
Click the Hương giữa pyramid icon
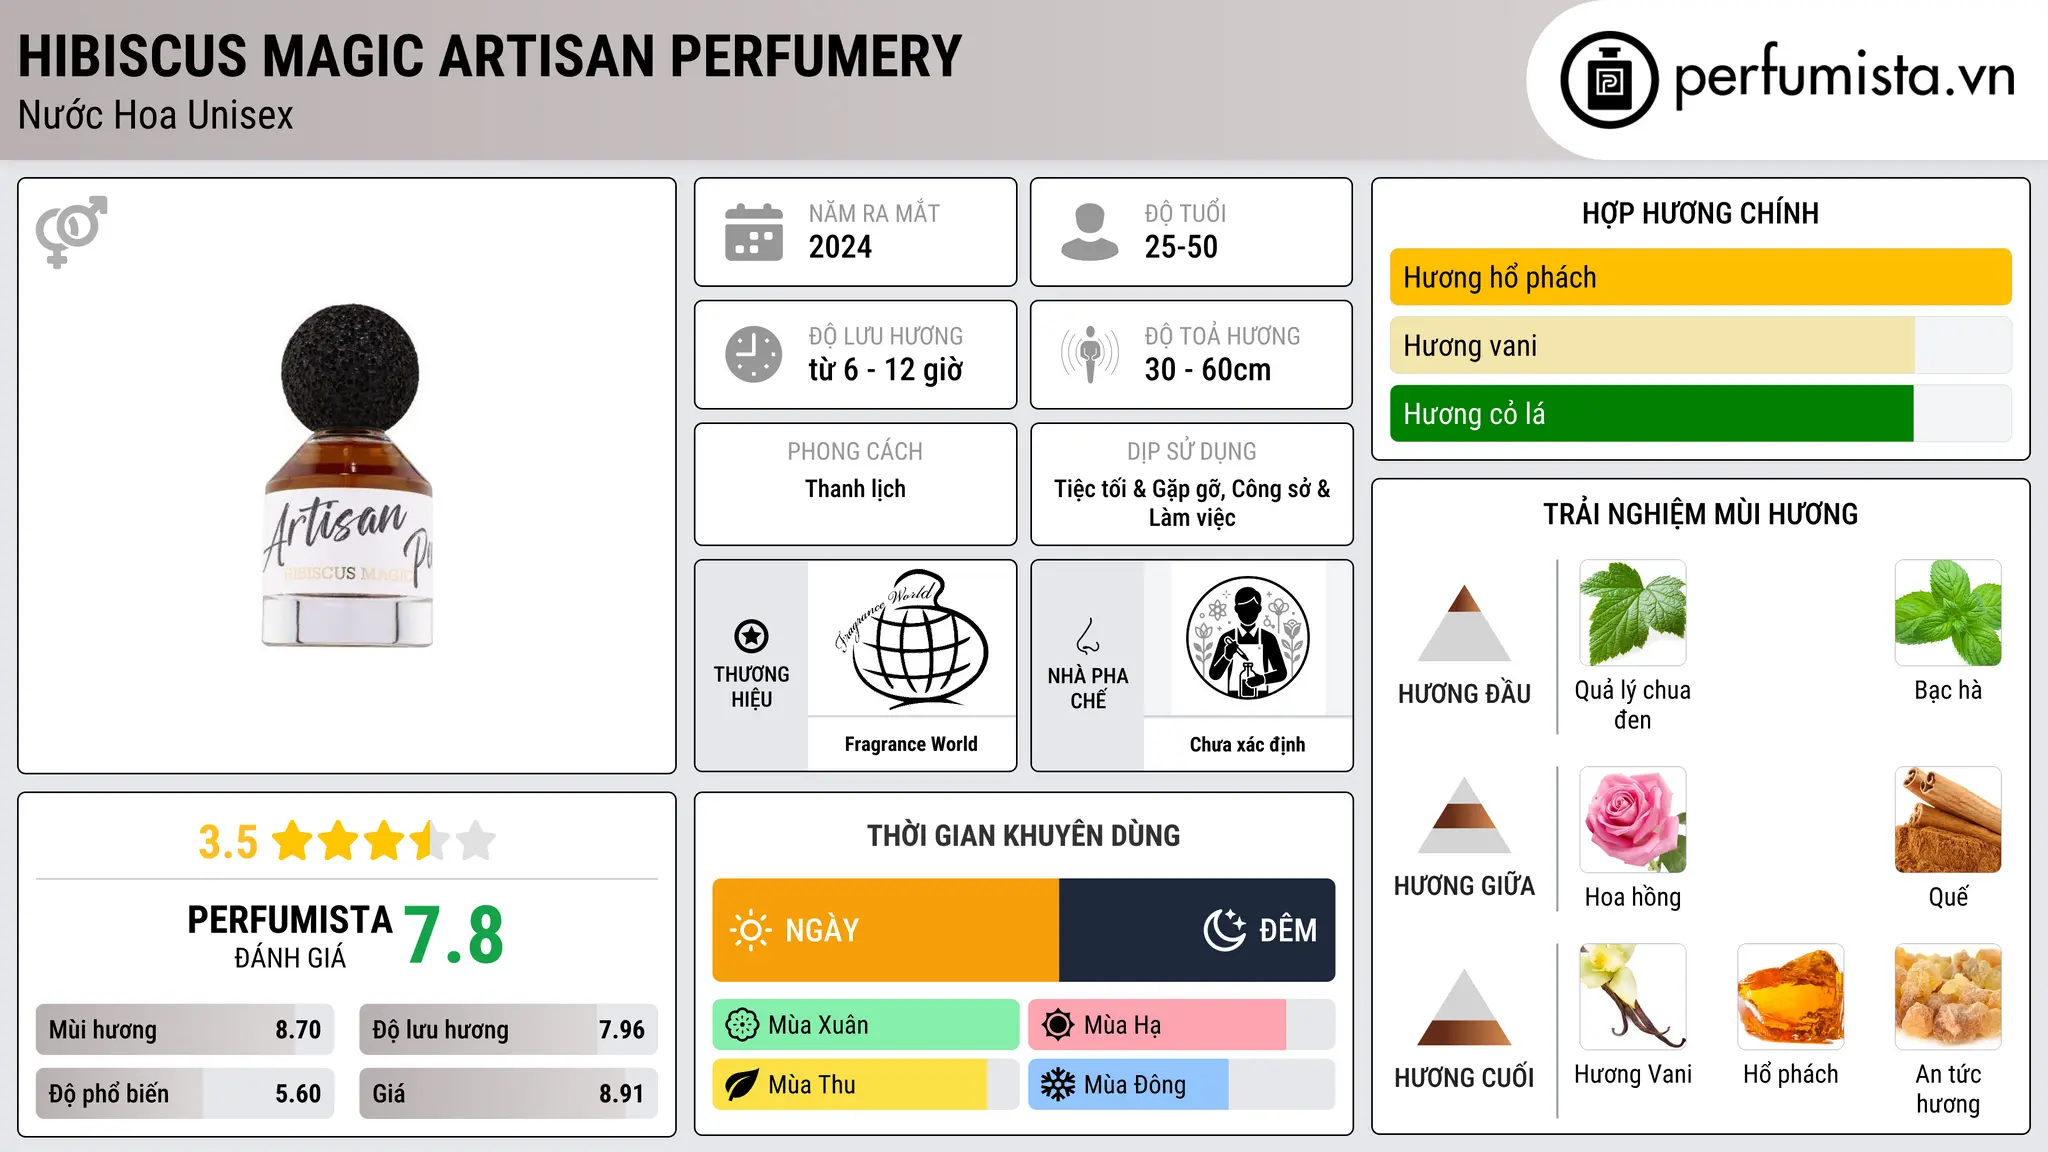coord(1464,815)
